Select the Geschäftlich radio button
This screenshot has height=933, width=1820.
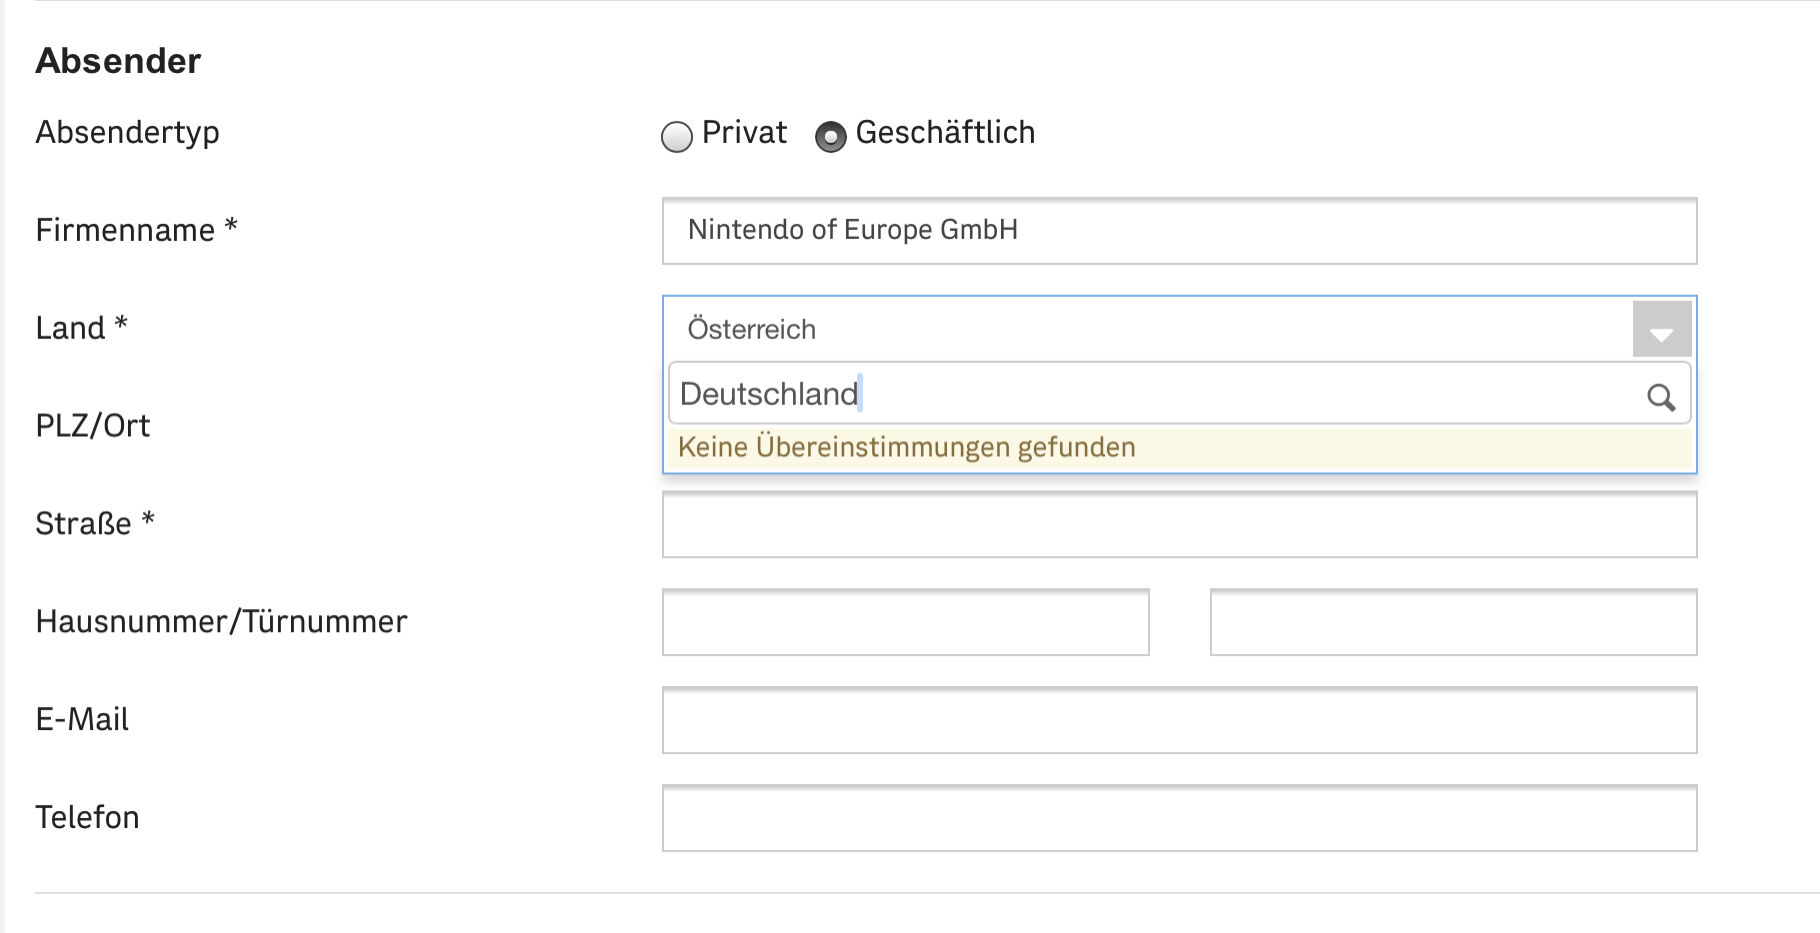tap(830, 136)
